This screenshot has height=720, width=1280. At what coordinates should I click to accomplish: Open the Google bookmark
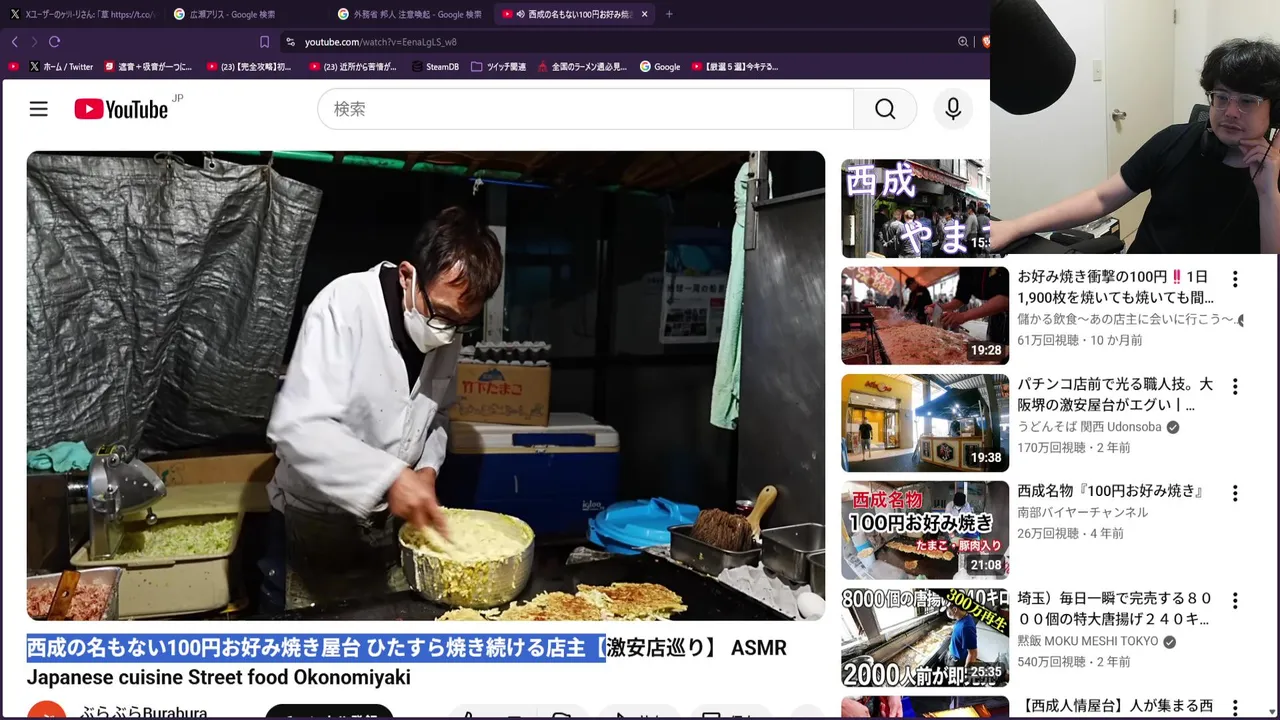[x=660, y=67]
